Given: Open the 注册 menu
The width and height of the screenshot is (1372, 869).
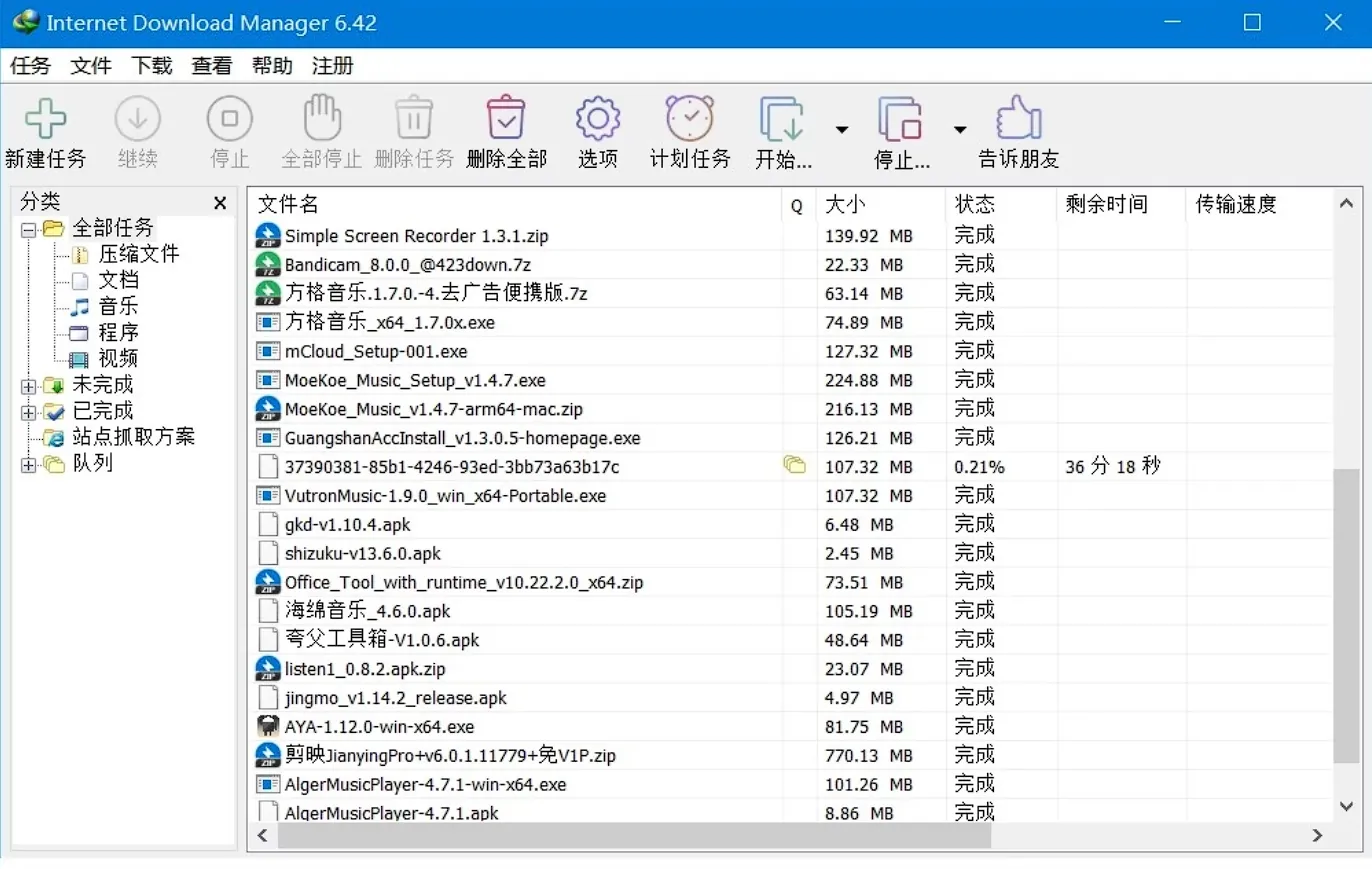Looking at the screenshot, I should [333, 66].
